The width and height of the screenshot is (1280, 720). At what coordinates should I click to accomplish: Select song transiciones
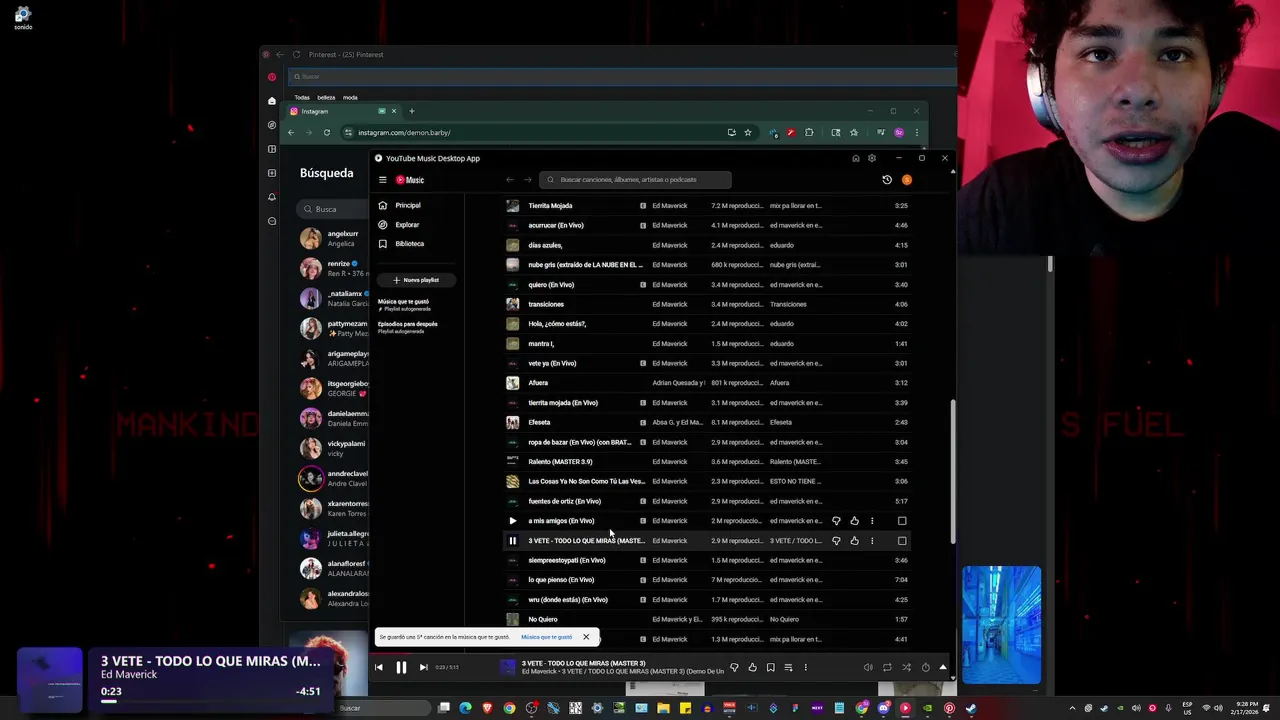pyautogui.click(x=546, y=304)
